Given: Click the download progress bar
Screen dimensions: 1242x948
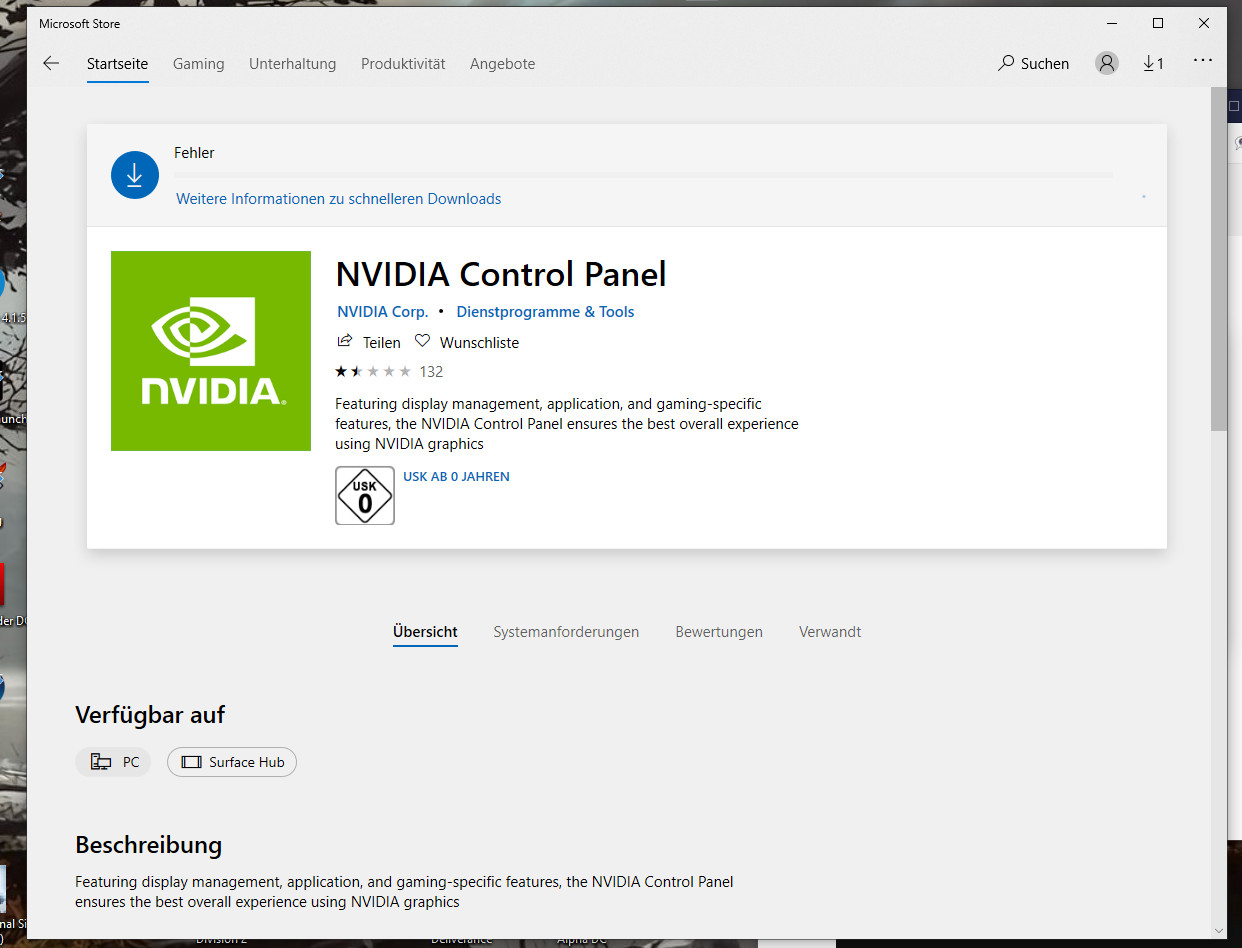Looking at the screenshot, I should 644,175.
